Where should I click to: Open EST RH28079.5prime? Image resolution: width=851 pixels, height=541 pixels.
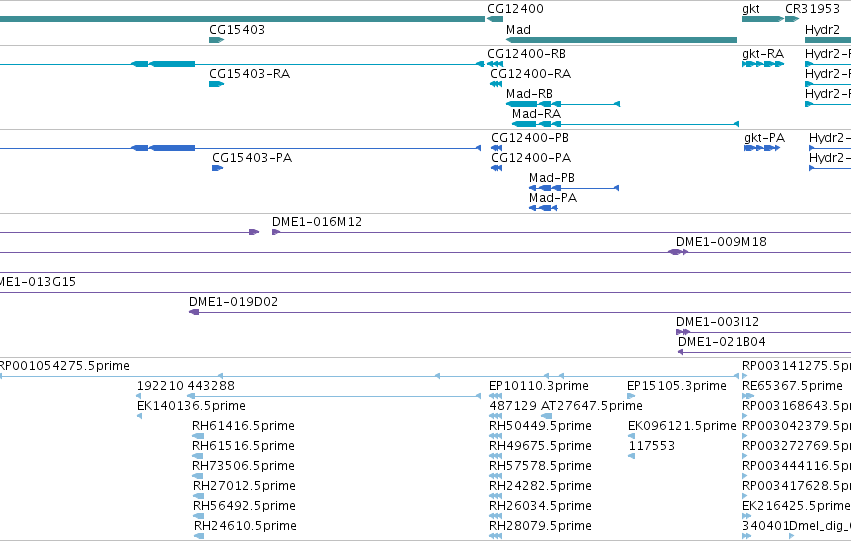(x=540, y=527)
